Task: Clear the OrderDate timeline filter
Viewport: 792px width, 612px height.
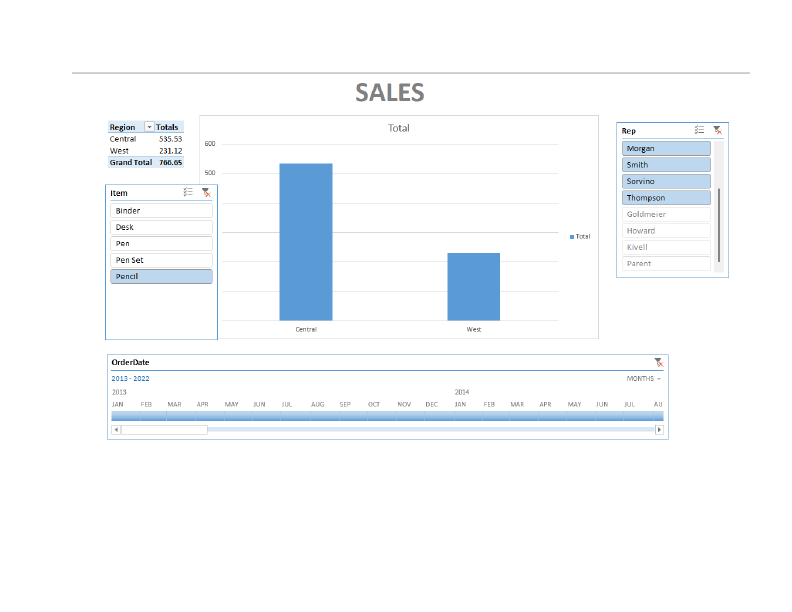Action: coord(658,362)
